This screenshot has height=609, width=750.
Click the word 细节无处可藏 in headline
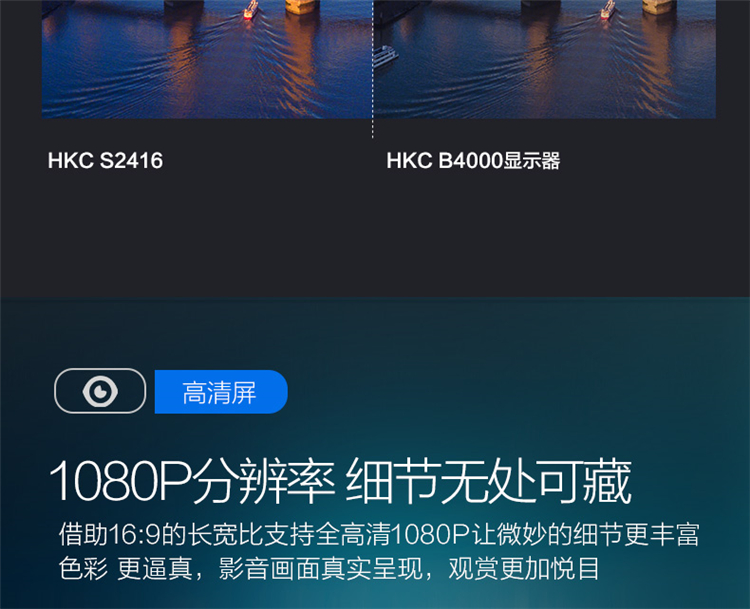[488, 481]
